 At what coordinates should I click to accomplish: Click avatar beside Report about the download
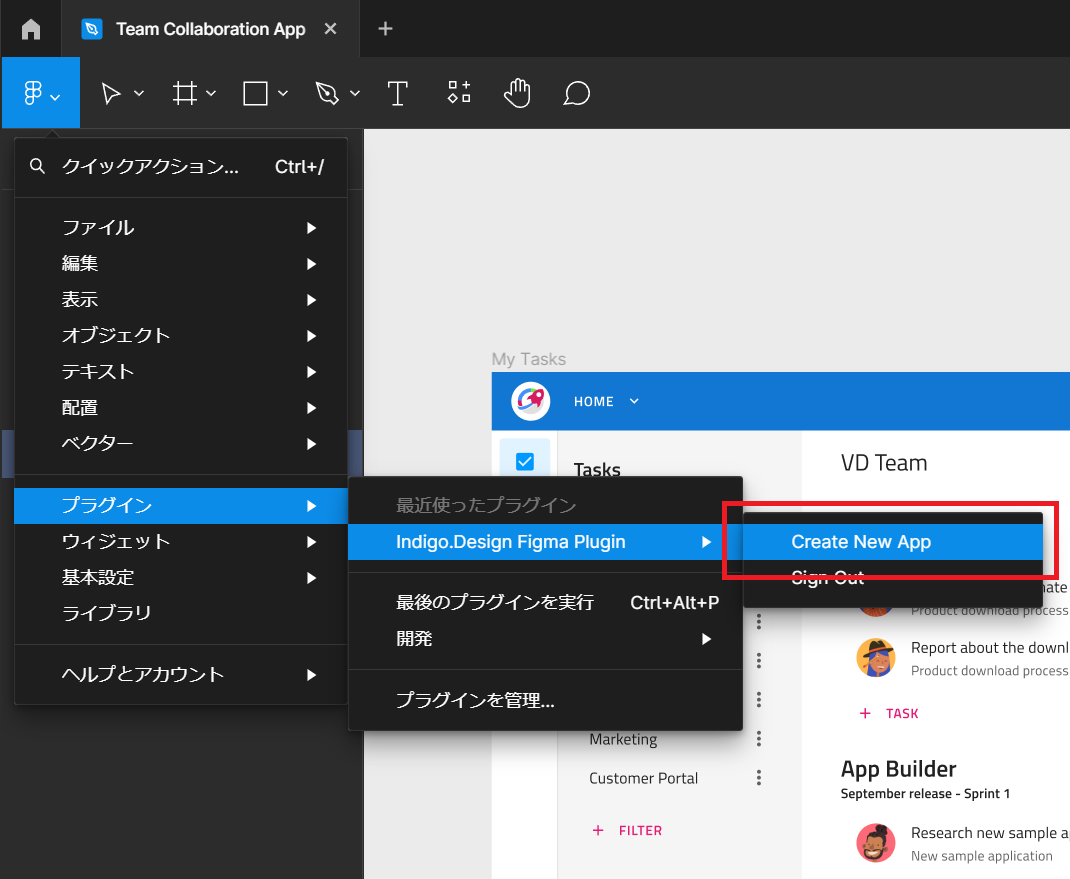coord(876,658)
